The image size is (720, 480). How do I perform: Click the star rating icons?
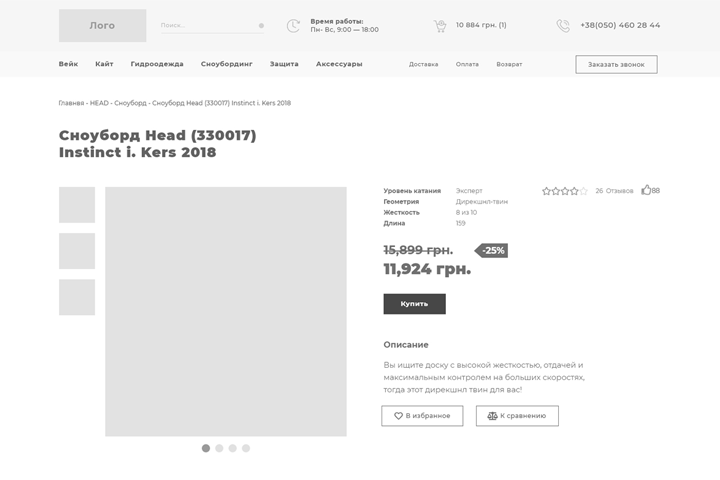tap(565, 191)
